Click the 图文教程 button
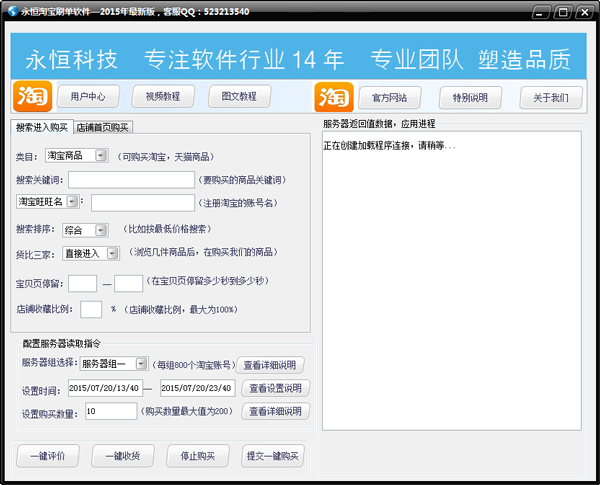The height and width of the screenshot is (485, 600). 239,97
